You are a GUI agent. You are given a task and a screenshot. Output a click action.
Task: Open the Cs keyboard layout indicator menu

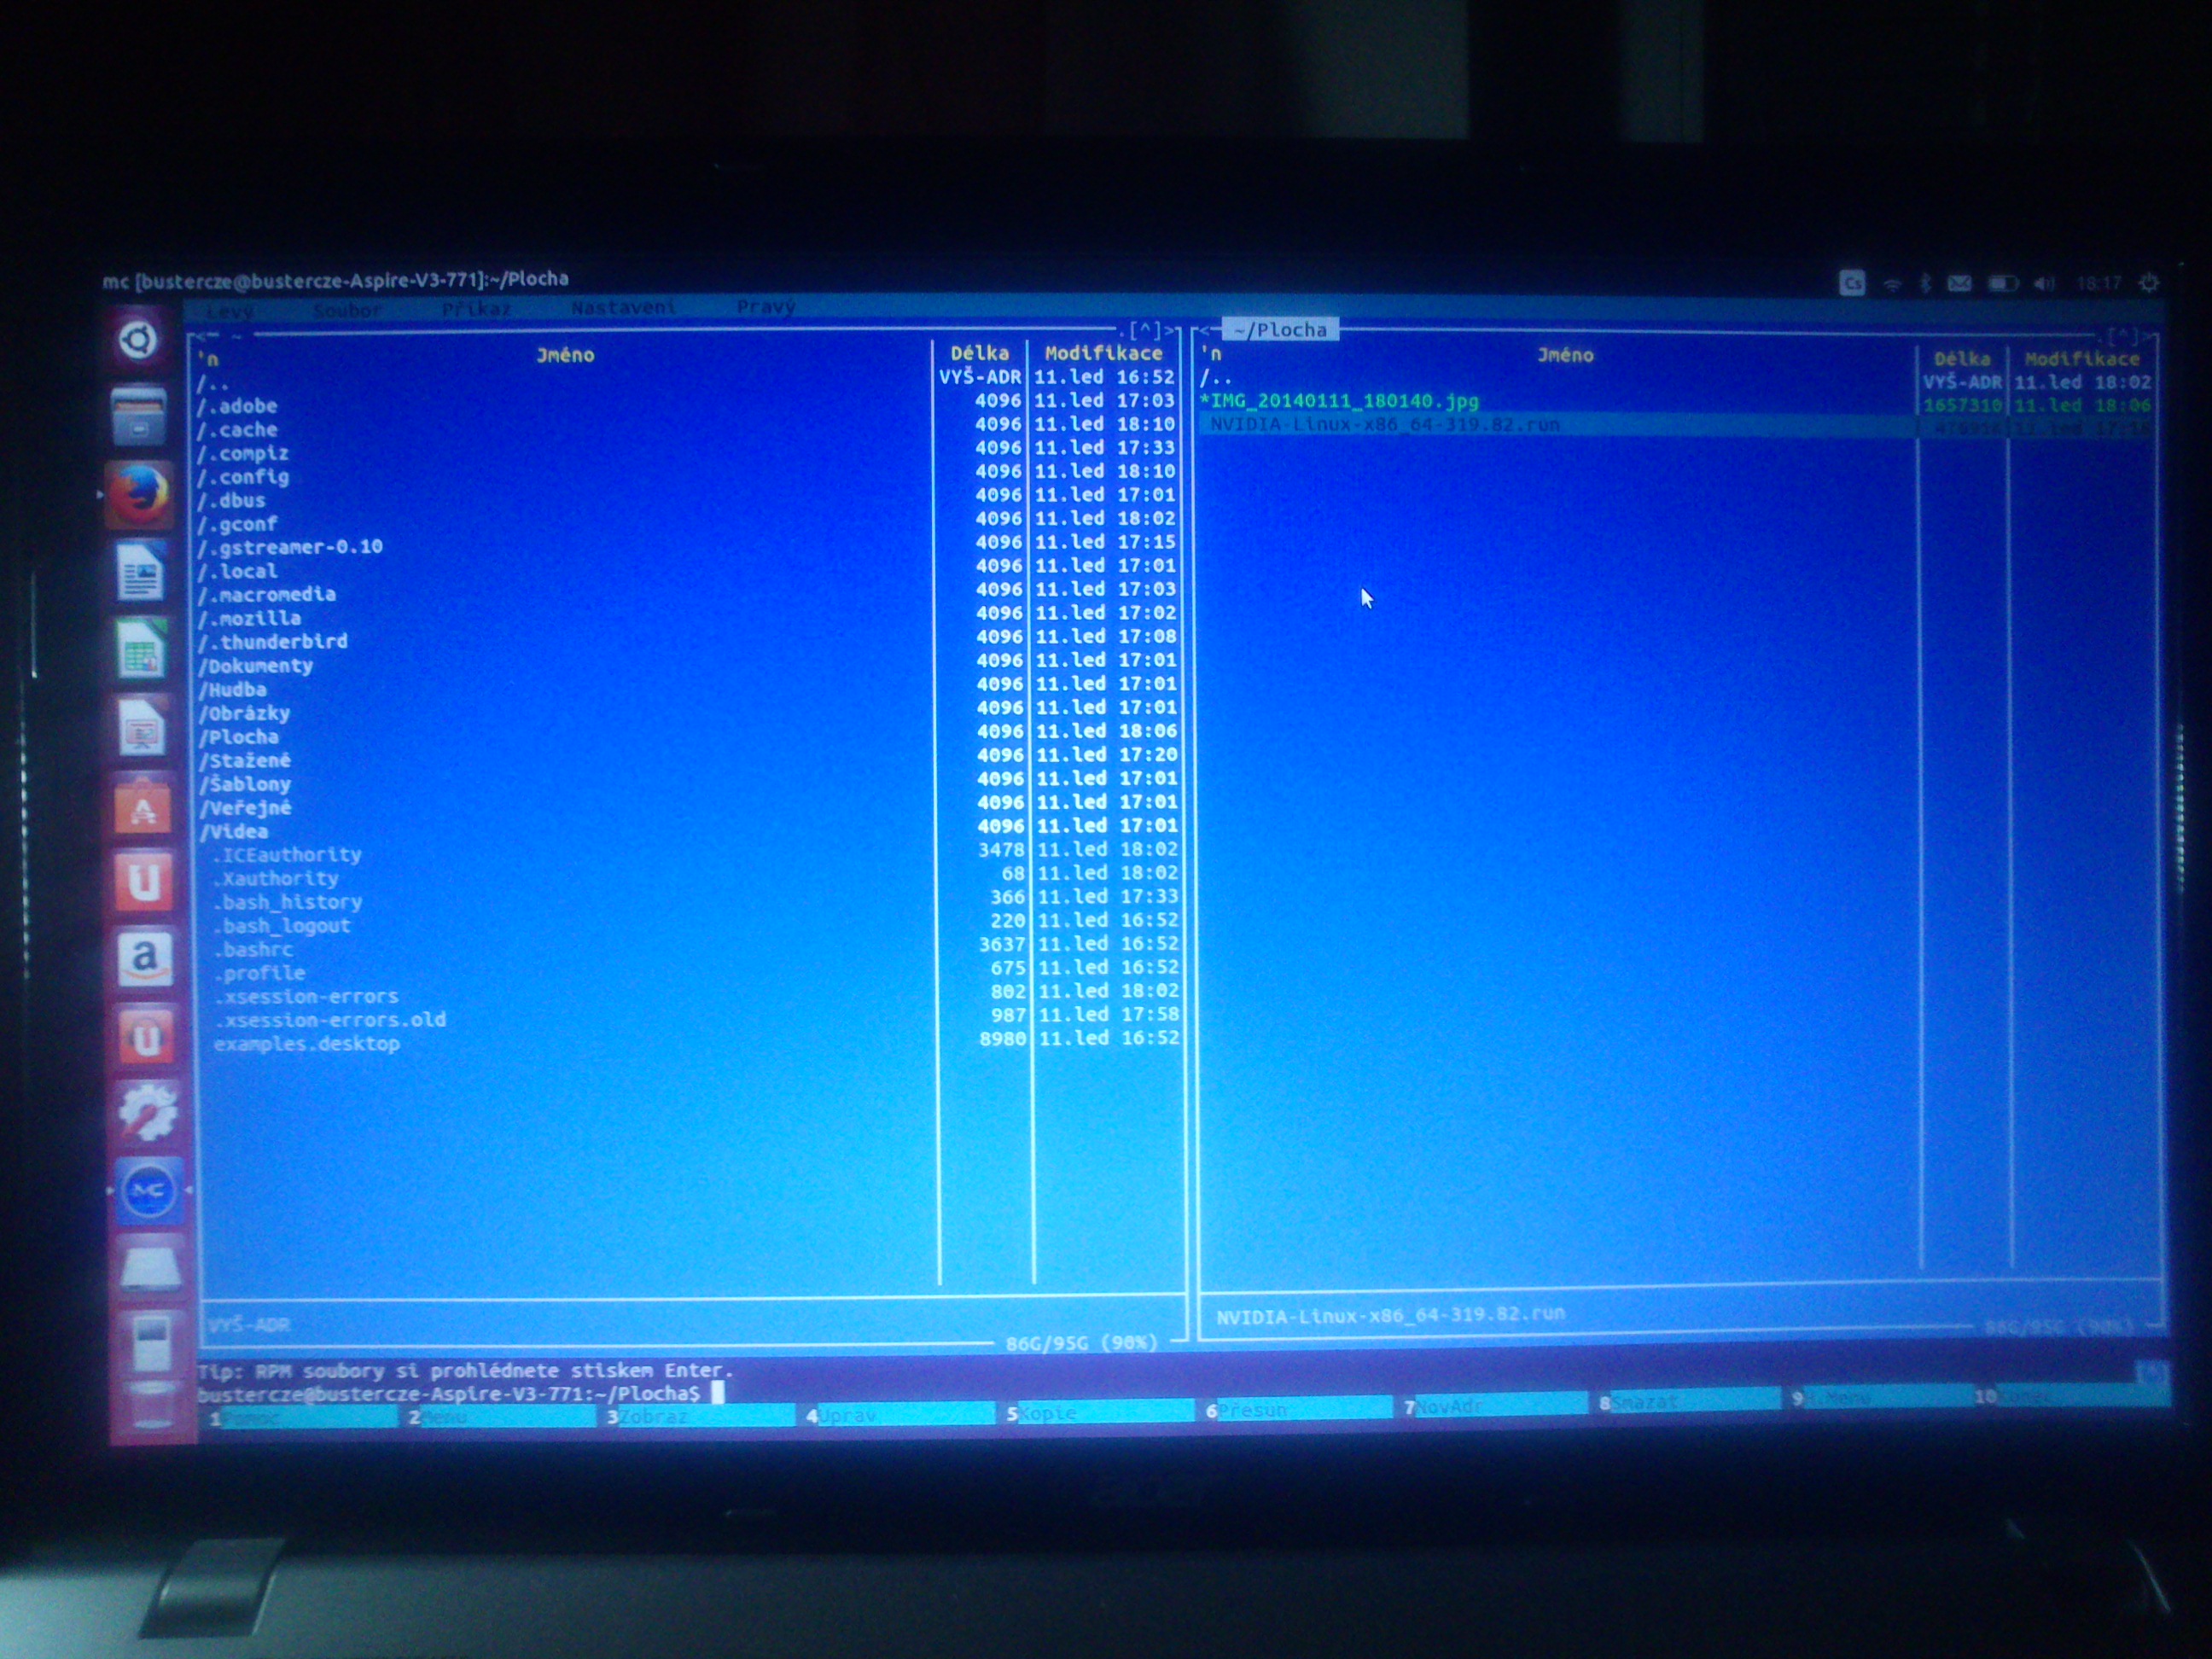(1852, 284)
